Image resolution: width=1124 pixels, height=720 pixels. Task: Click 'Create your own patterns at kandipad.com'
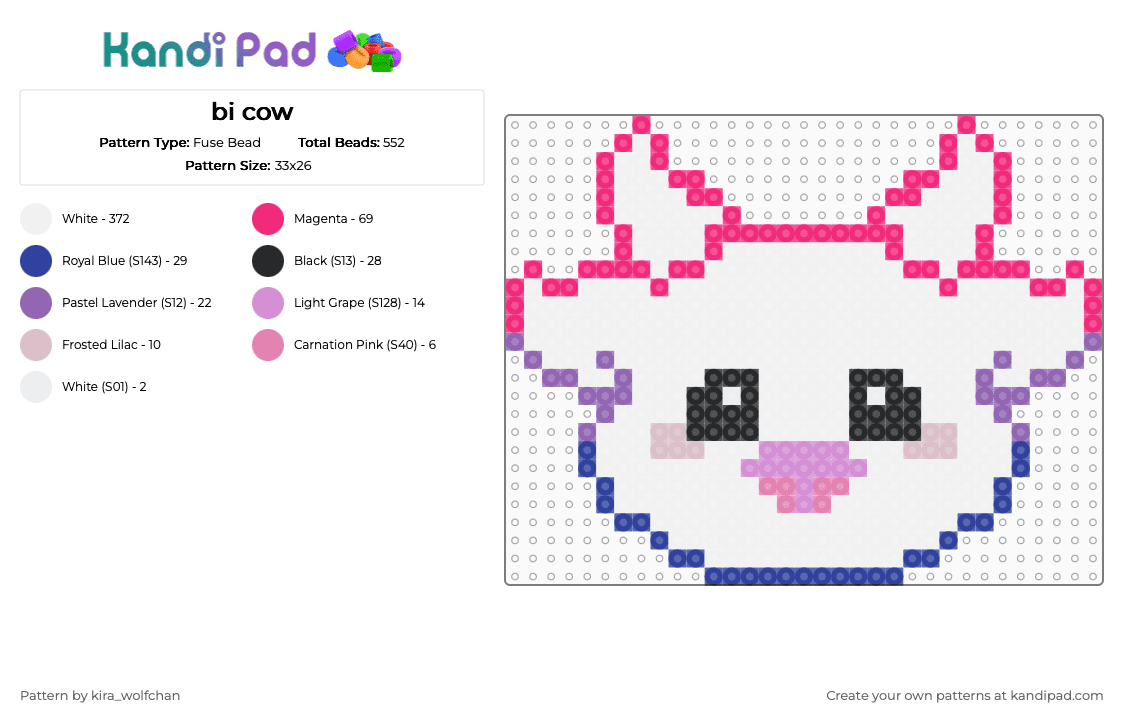point(964,696)
